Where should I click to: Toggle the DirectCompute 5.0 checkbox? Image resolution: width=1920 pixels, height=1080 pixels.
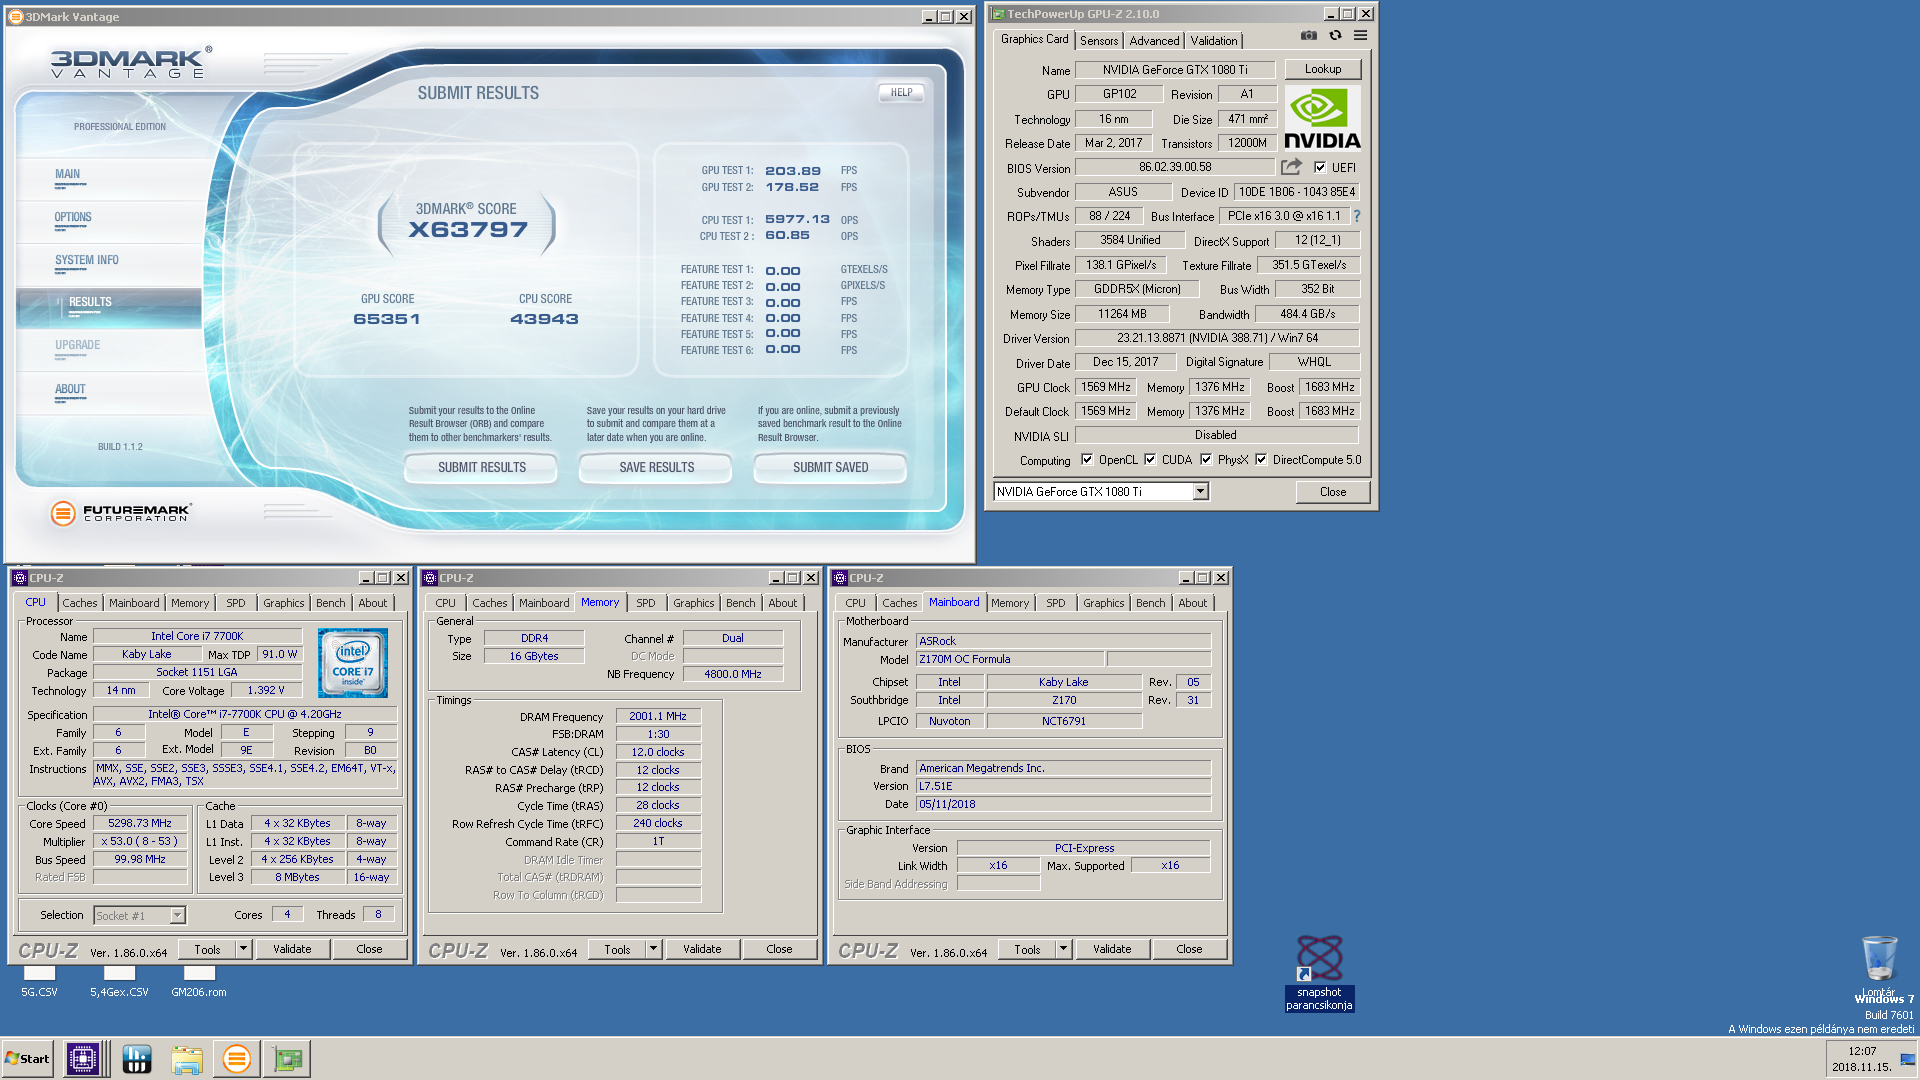click(1261, 460)
